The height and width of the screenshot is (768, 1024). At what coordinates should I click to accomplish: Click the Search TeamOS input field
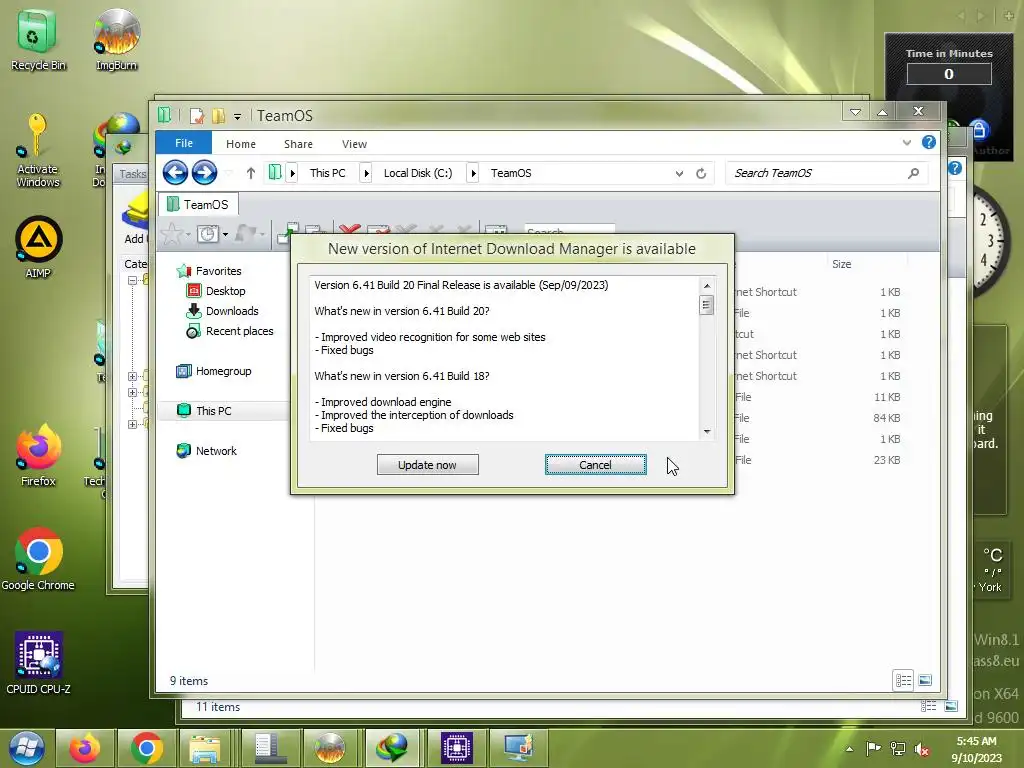[x=816, y=173]
